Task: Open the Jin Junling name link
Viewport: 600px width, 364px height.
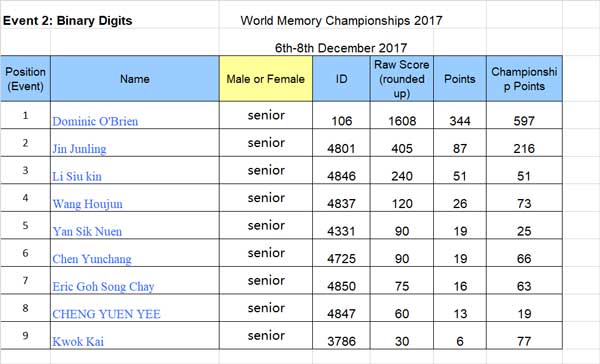Action: 79,149
